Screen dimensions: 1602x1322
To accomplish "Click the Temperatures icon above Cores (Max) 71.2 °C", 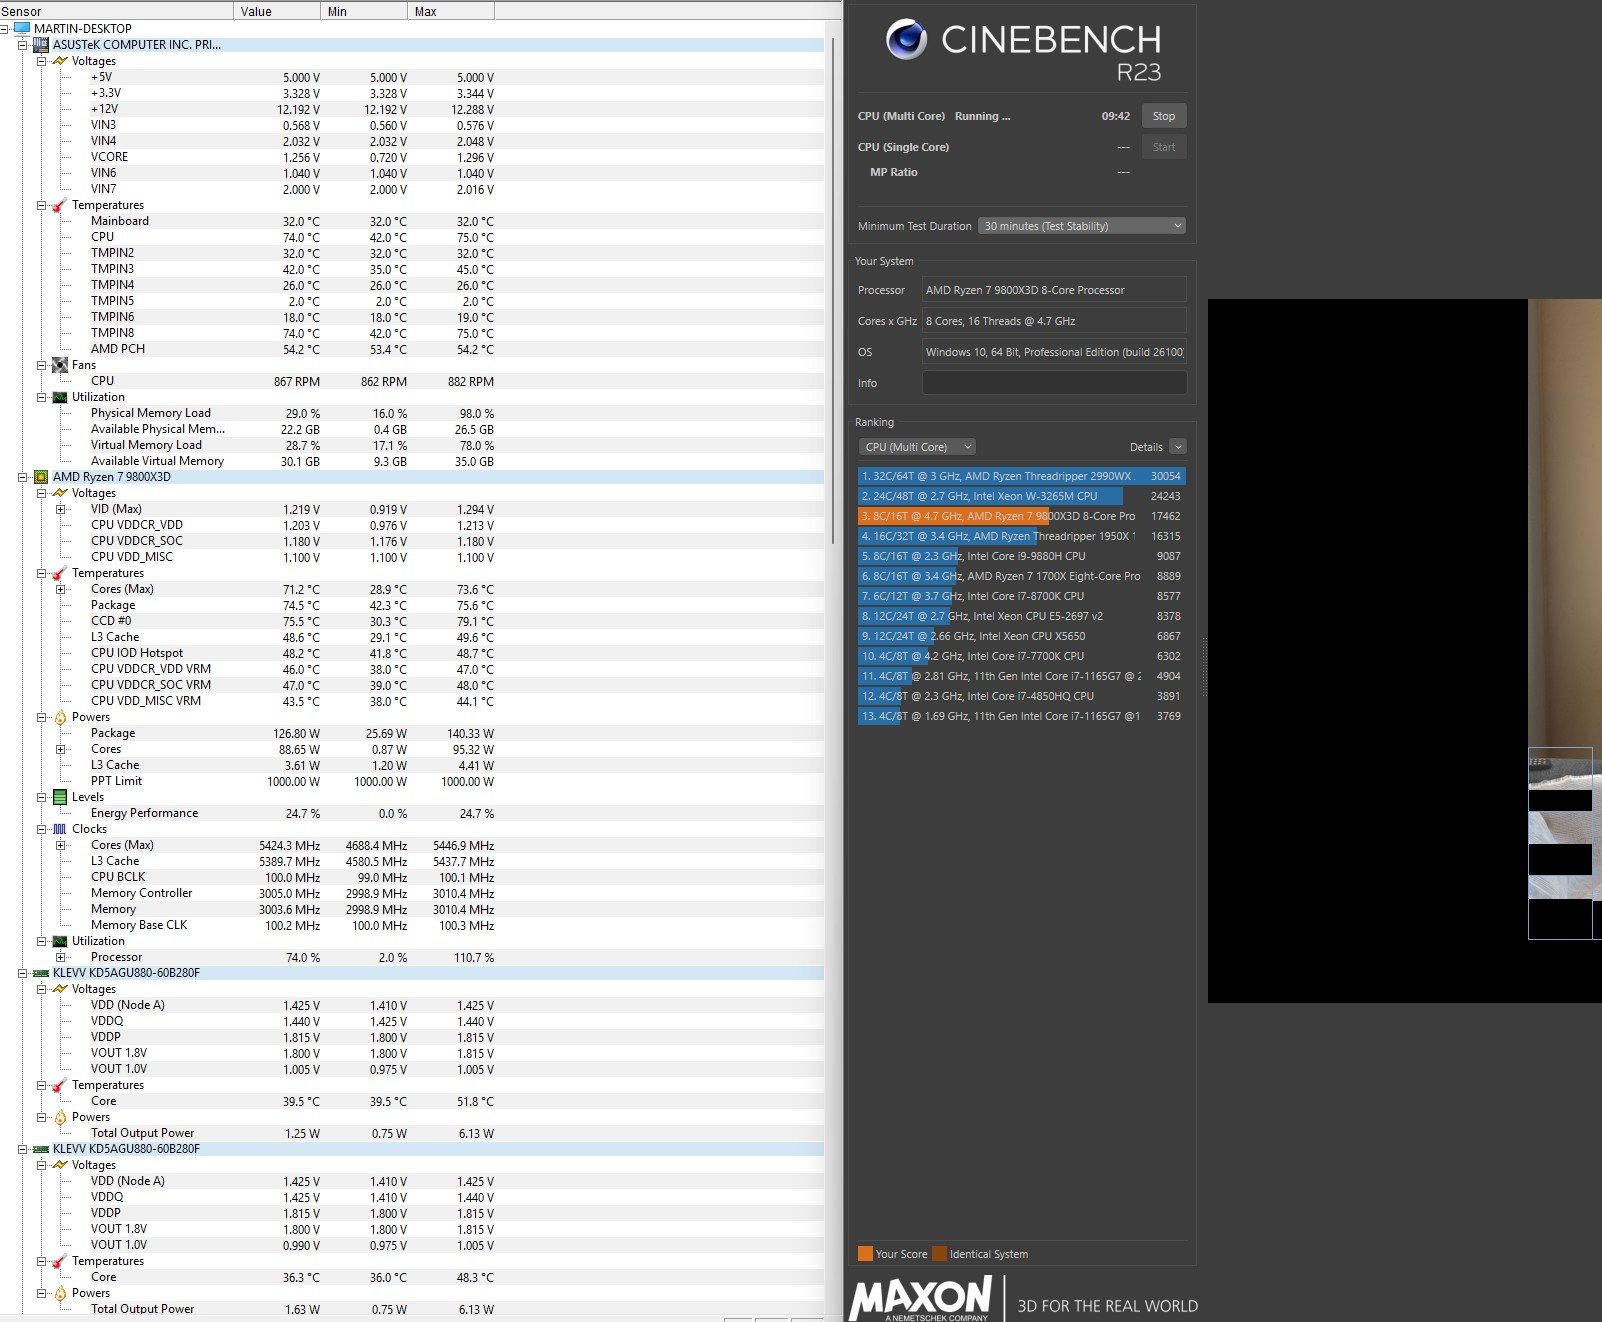I will pyautogui.click(x=60, y=572).
